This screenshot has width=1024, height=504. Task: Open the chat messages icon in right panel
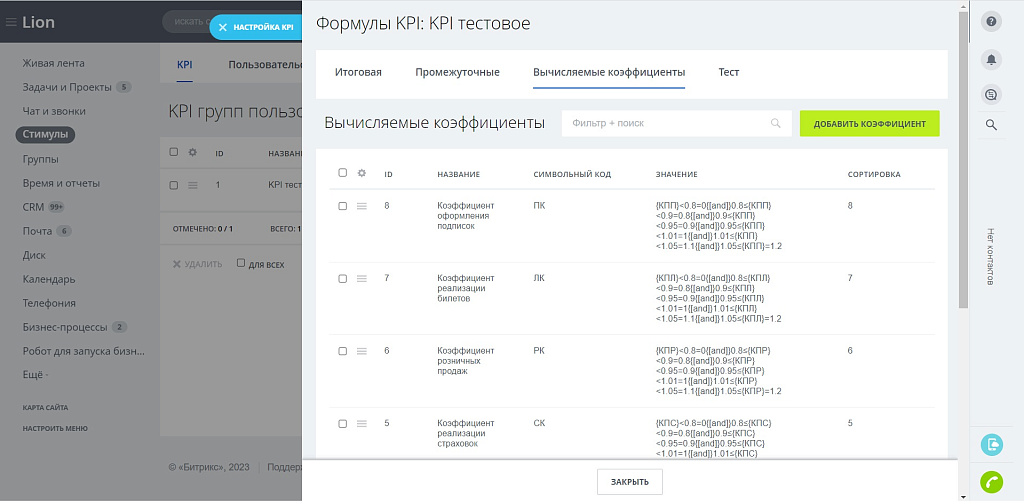[991, 93]
